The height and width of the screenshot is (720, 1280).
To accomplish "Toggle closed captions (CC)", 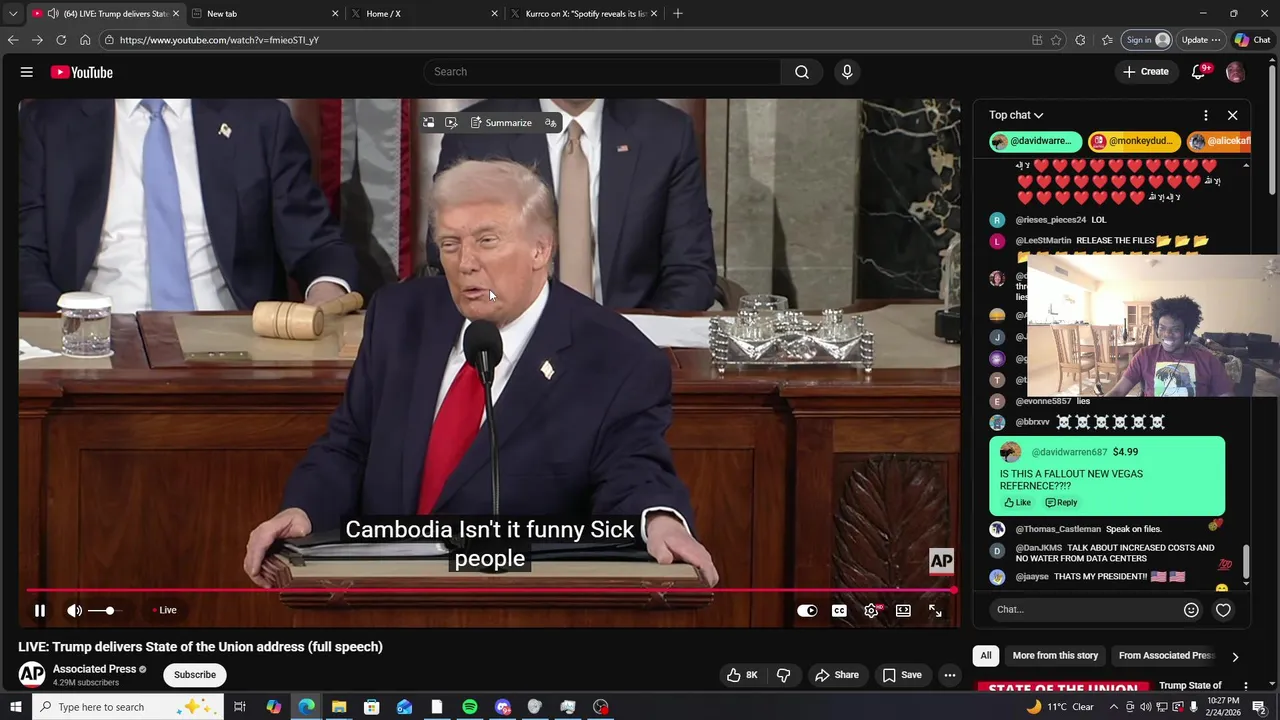I will point(839,610).
